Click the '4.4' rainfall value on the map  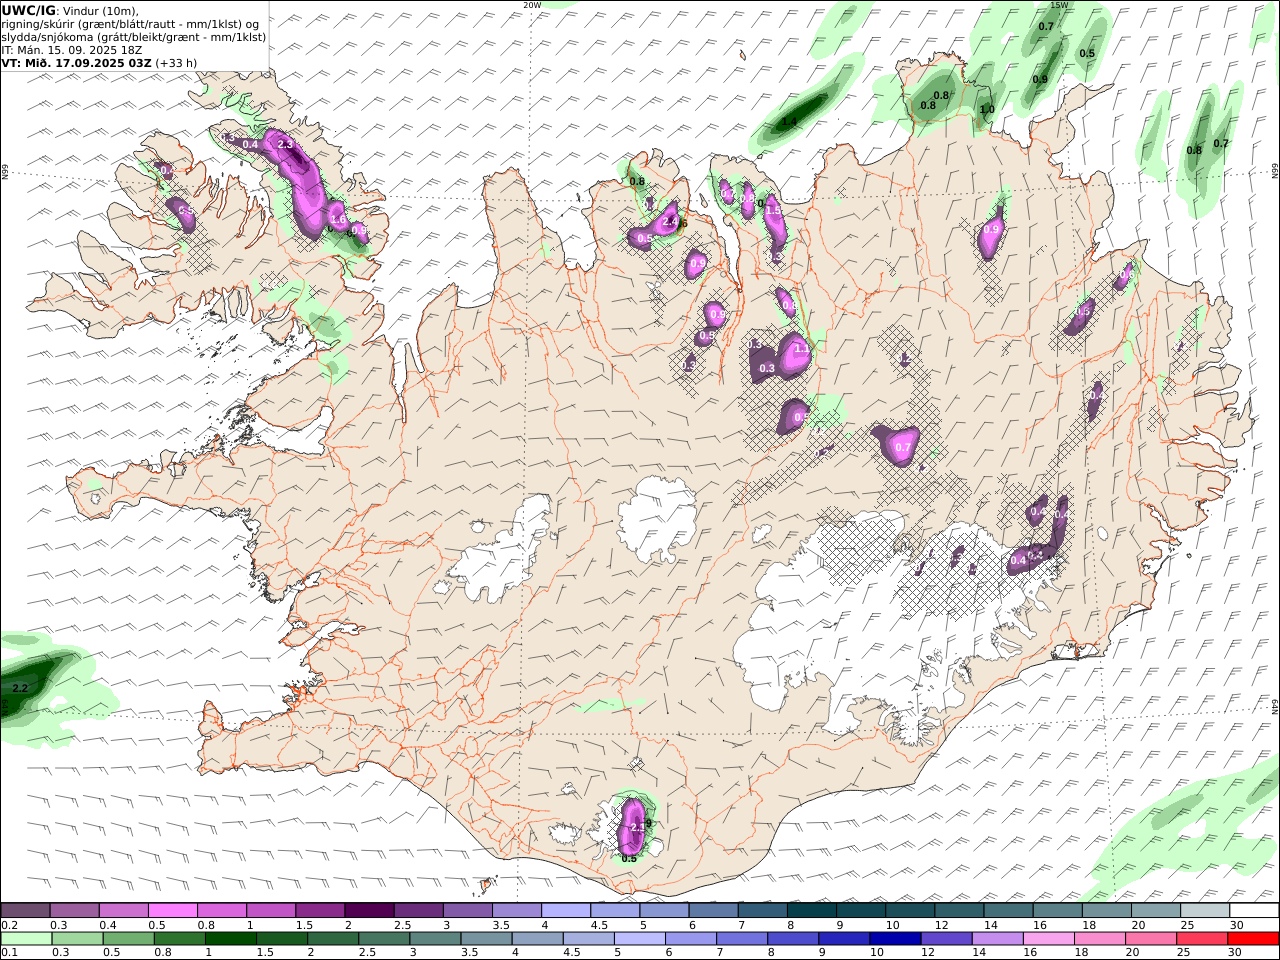click(x=789, y=122)
